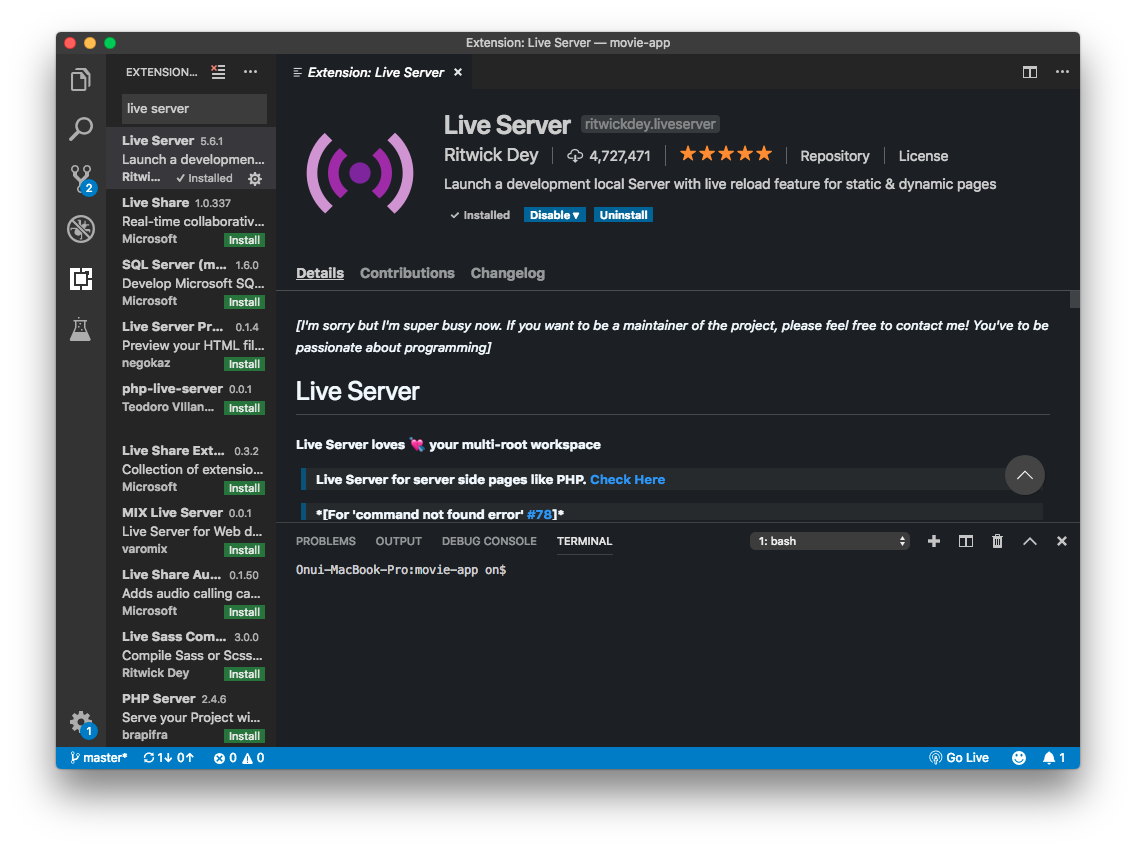Open the Debug view icon
The height and width of the screenshot is (849, 1136).
(80, 229)
